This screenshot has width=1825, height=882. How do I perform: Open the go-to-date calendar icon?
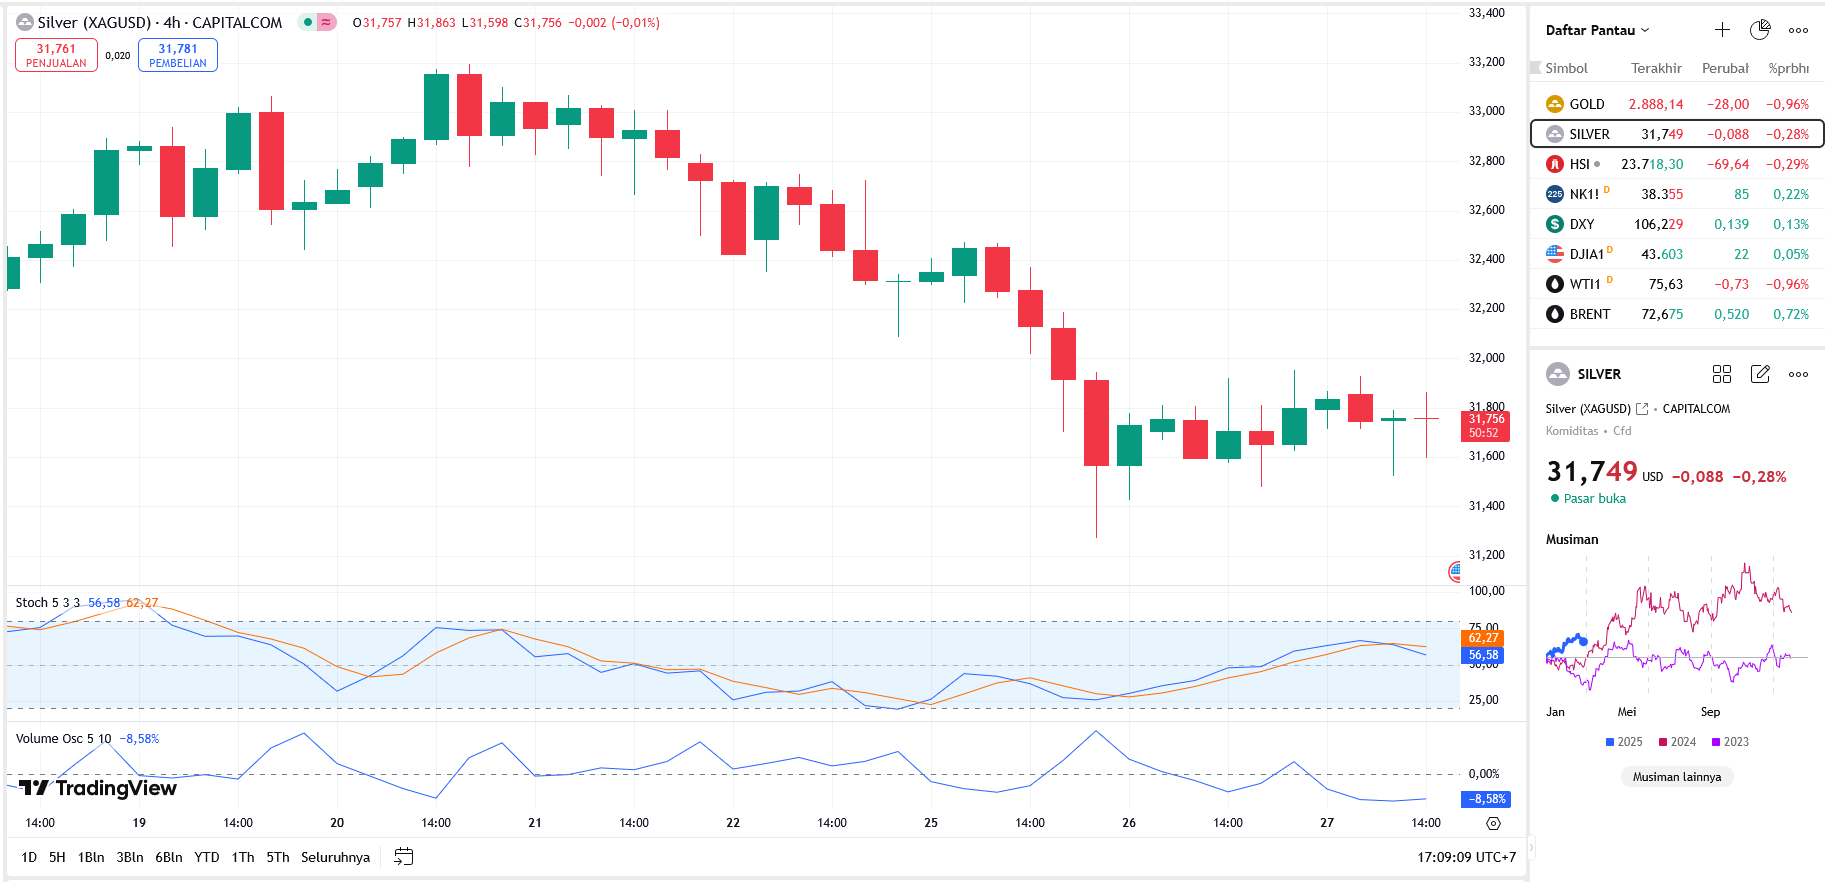coord(403,857)
